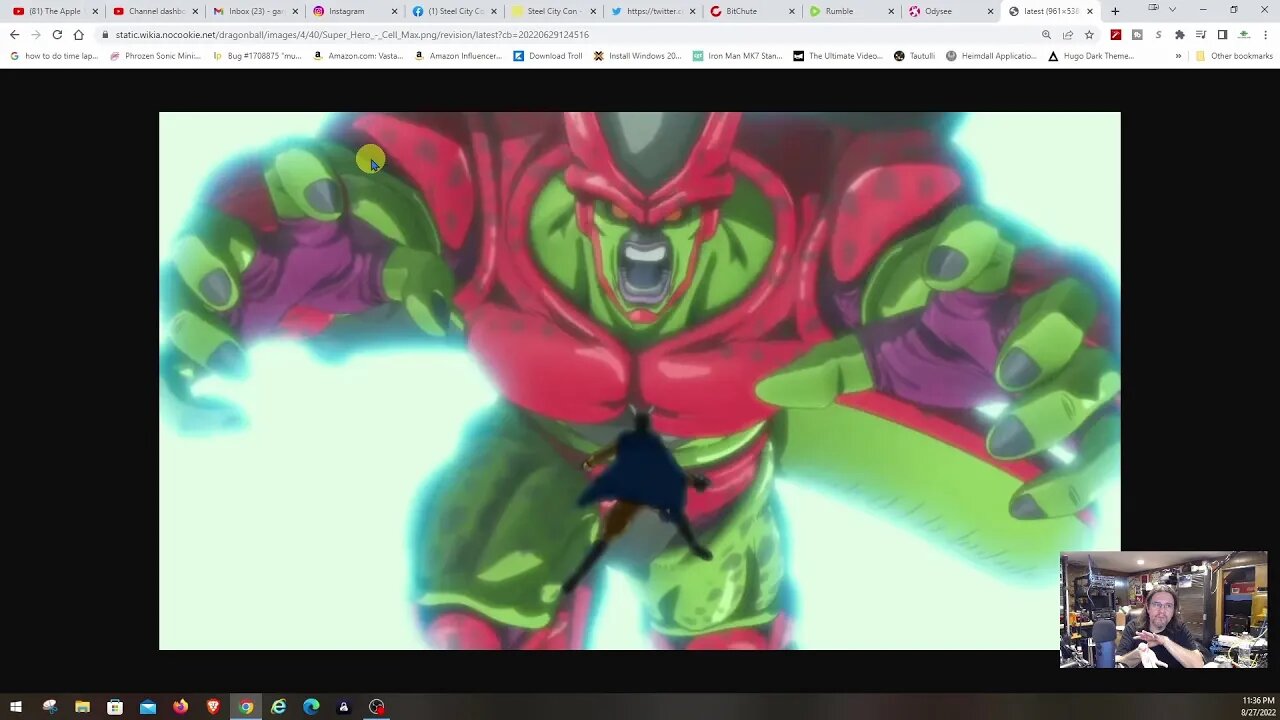Open Chrome's three-dot menu
Screen dimensions: 1280x720
1265,34
